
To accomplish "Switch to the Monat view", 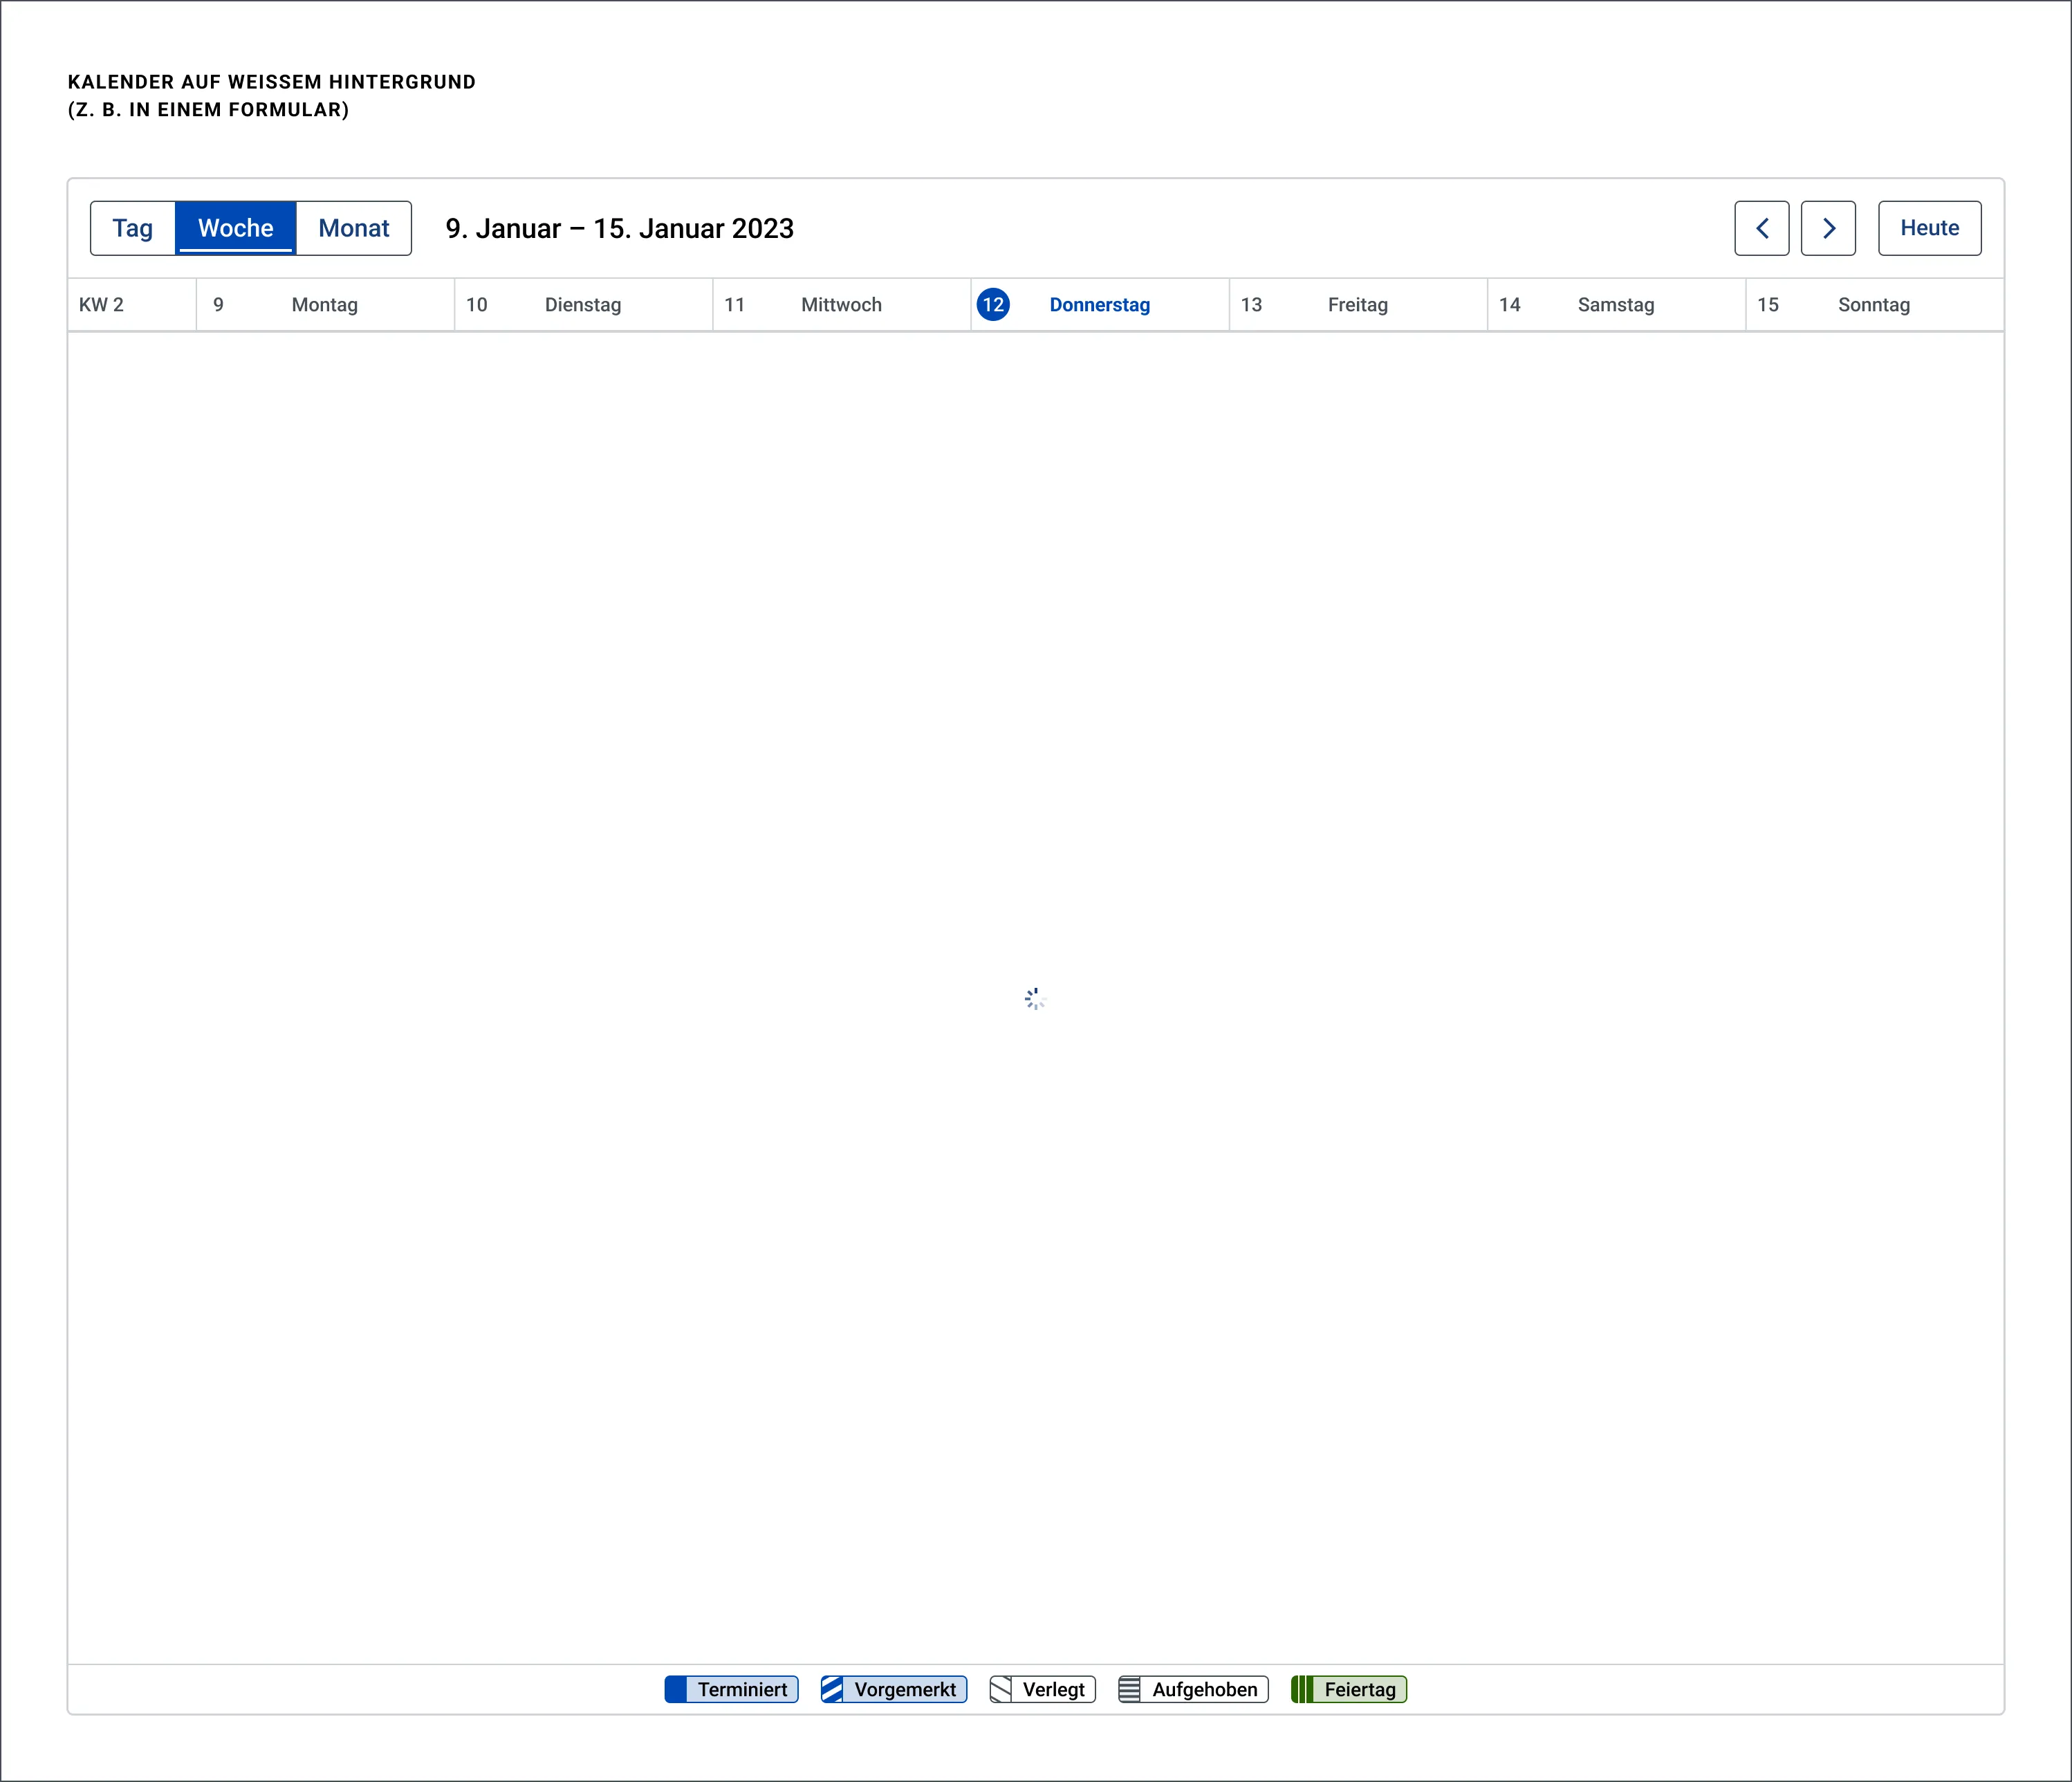I will [354, 228].
